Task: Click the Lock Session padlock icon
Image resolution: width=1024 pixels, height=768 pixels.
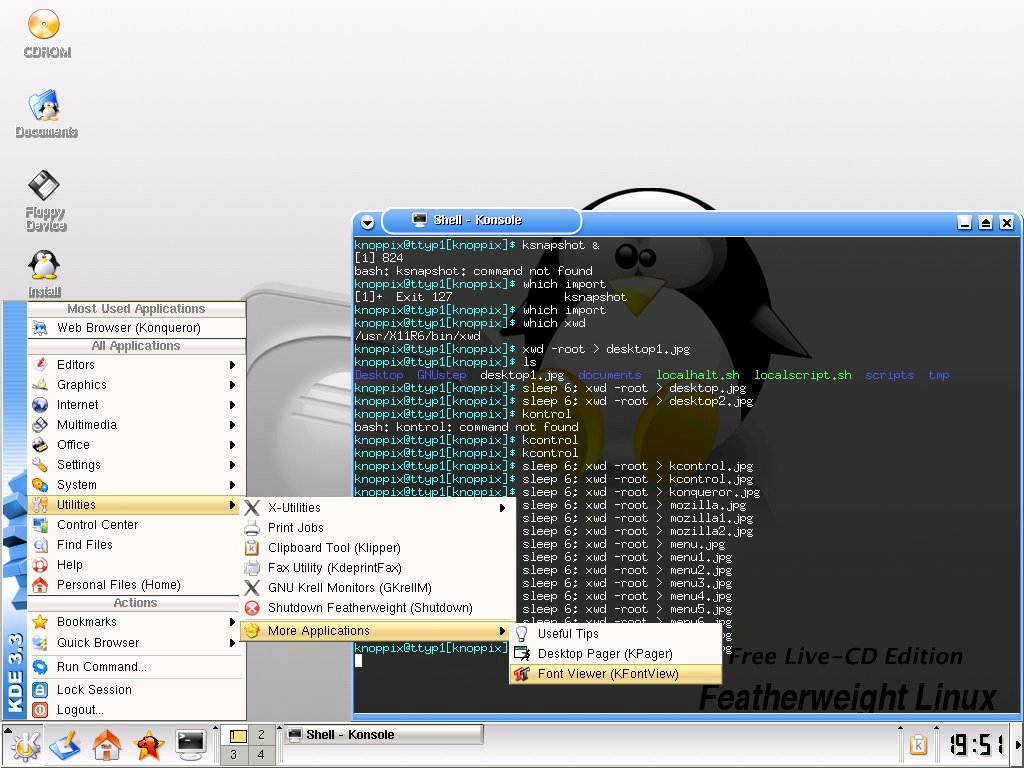Action: pos(40,690)
